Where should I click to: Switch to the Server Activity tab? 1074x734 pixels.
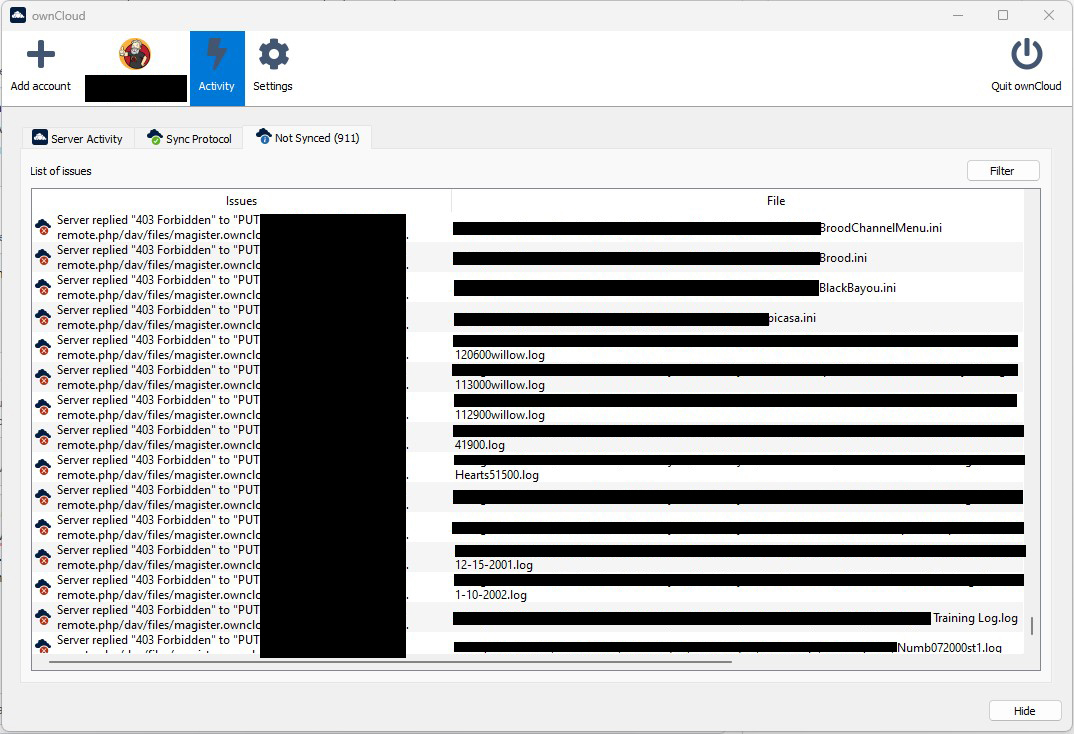(x=77, y=137)
